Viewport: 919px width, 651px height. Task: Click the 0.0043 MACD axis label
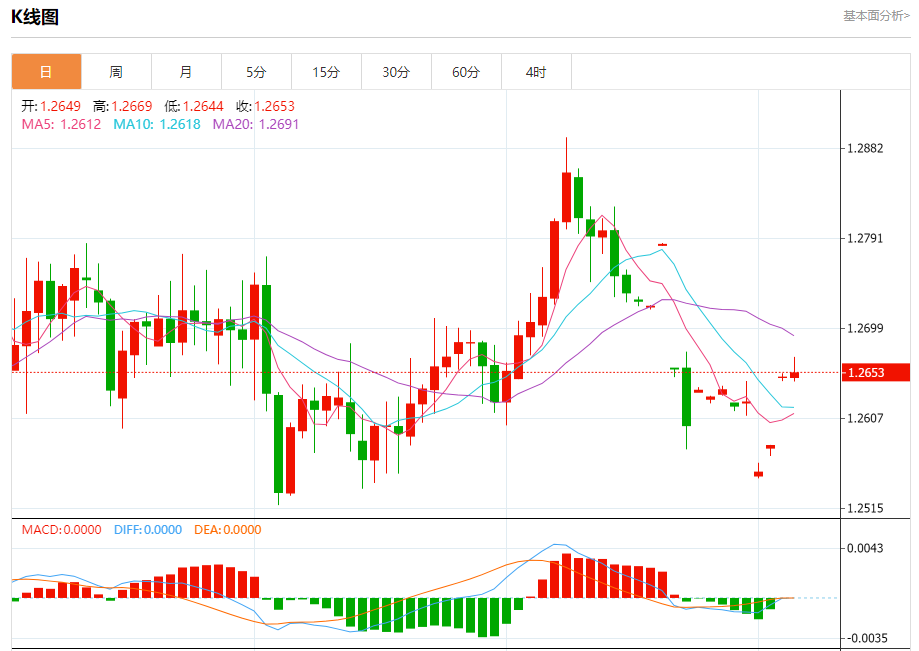(x=865, y=548)
